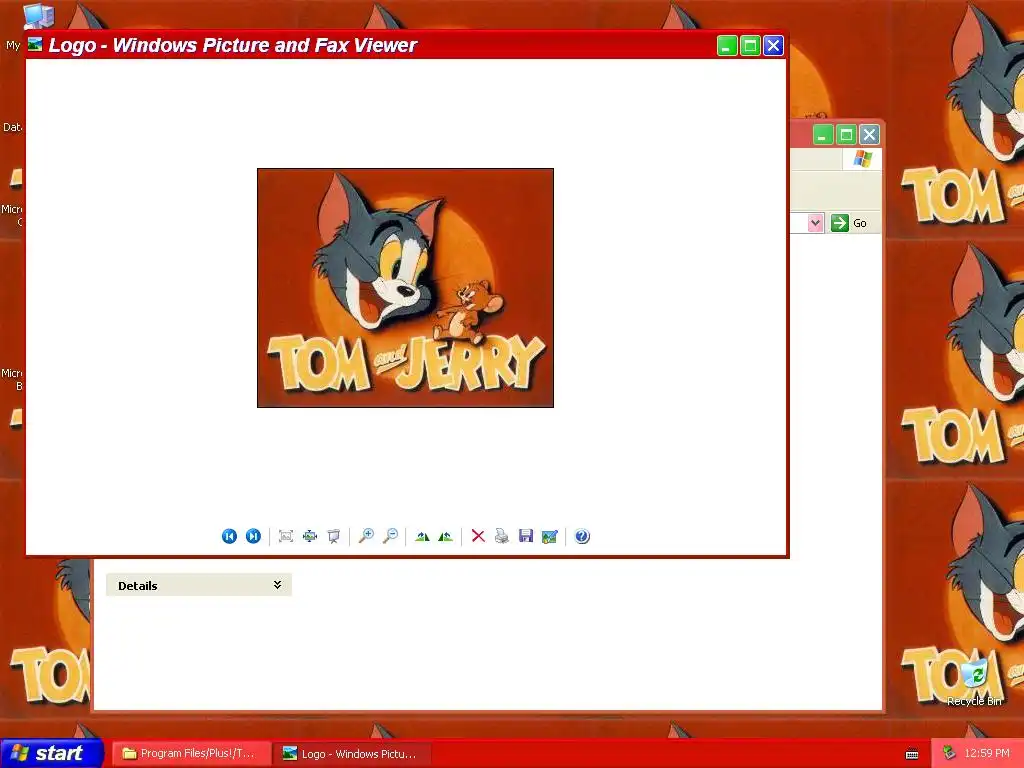Select Best Fit view icon

pos(286,536)
